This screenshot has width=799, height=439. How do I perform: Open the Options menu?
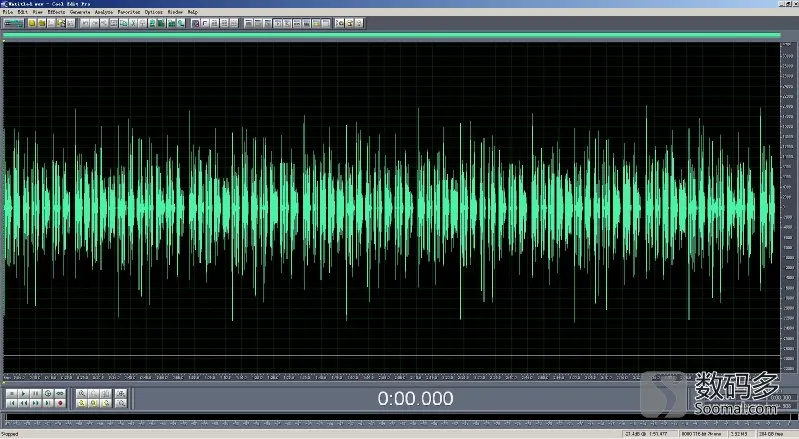tap(153, 12)
